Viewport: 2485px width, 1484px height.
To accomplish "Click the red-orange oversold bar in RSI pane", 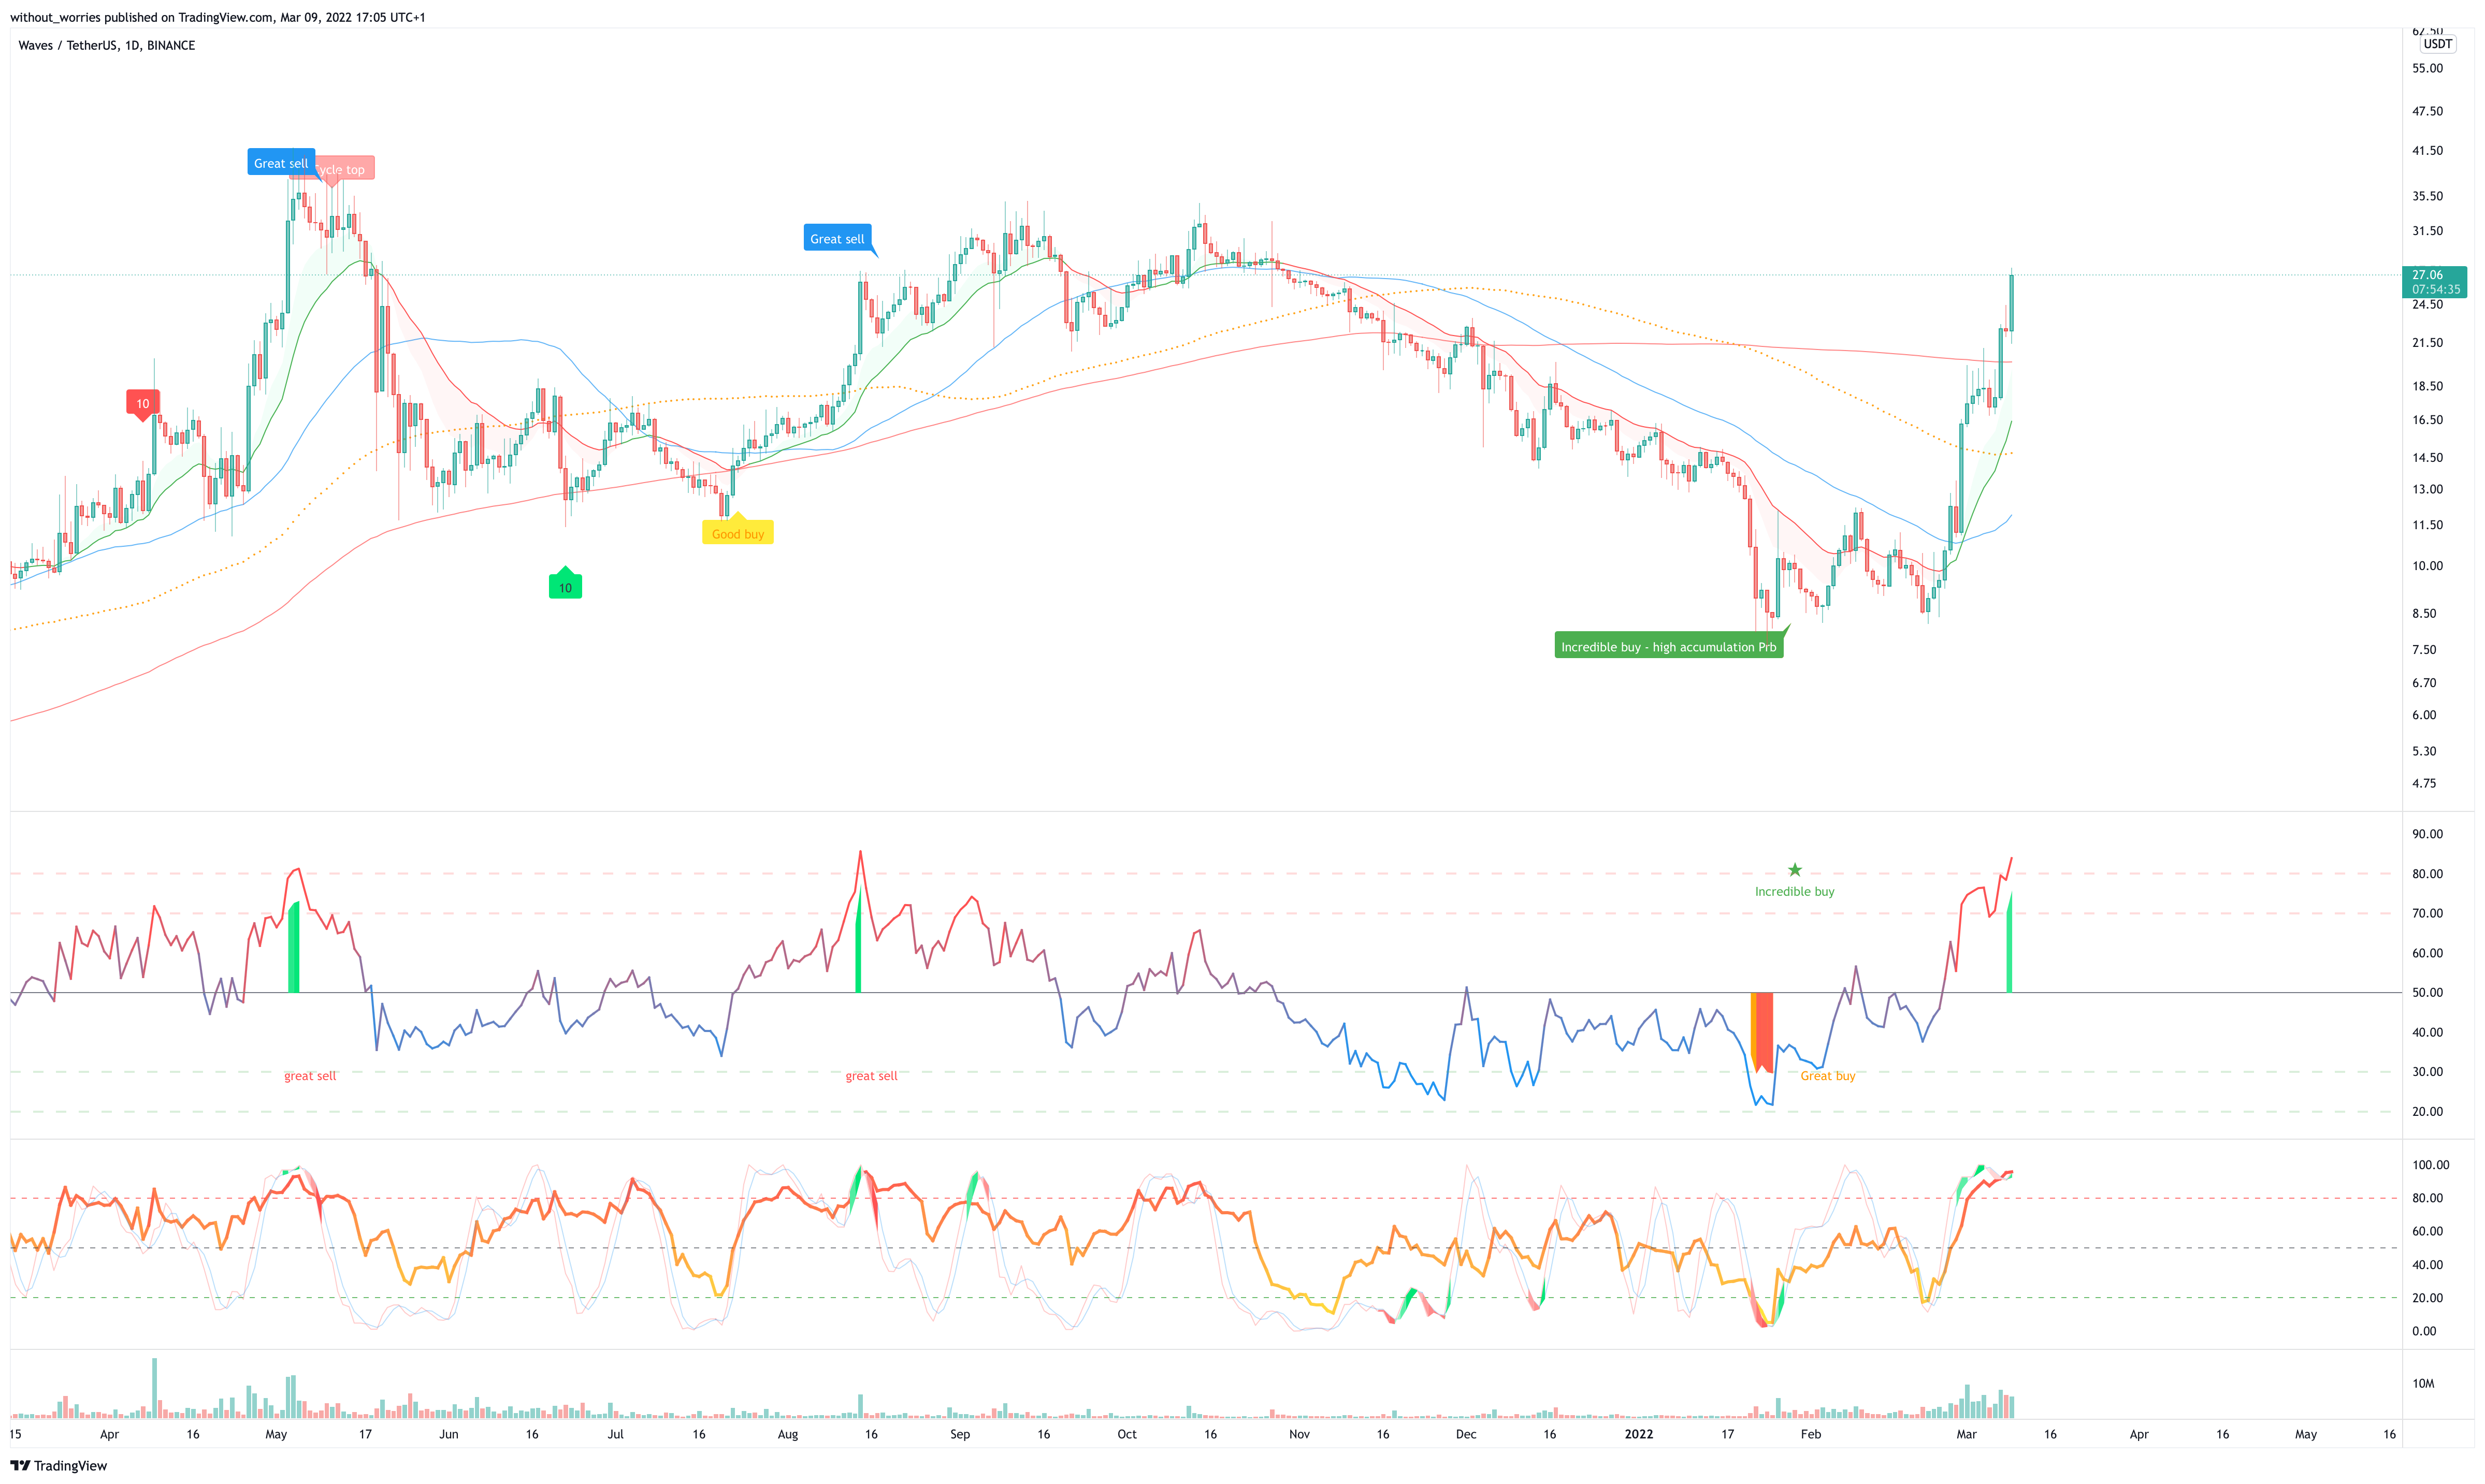I will click(1762, 1032).
